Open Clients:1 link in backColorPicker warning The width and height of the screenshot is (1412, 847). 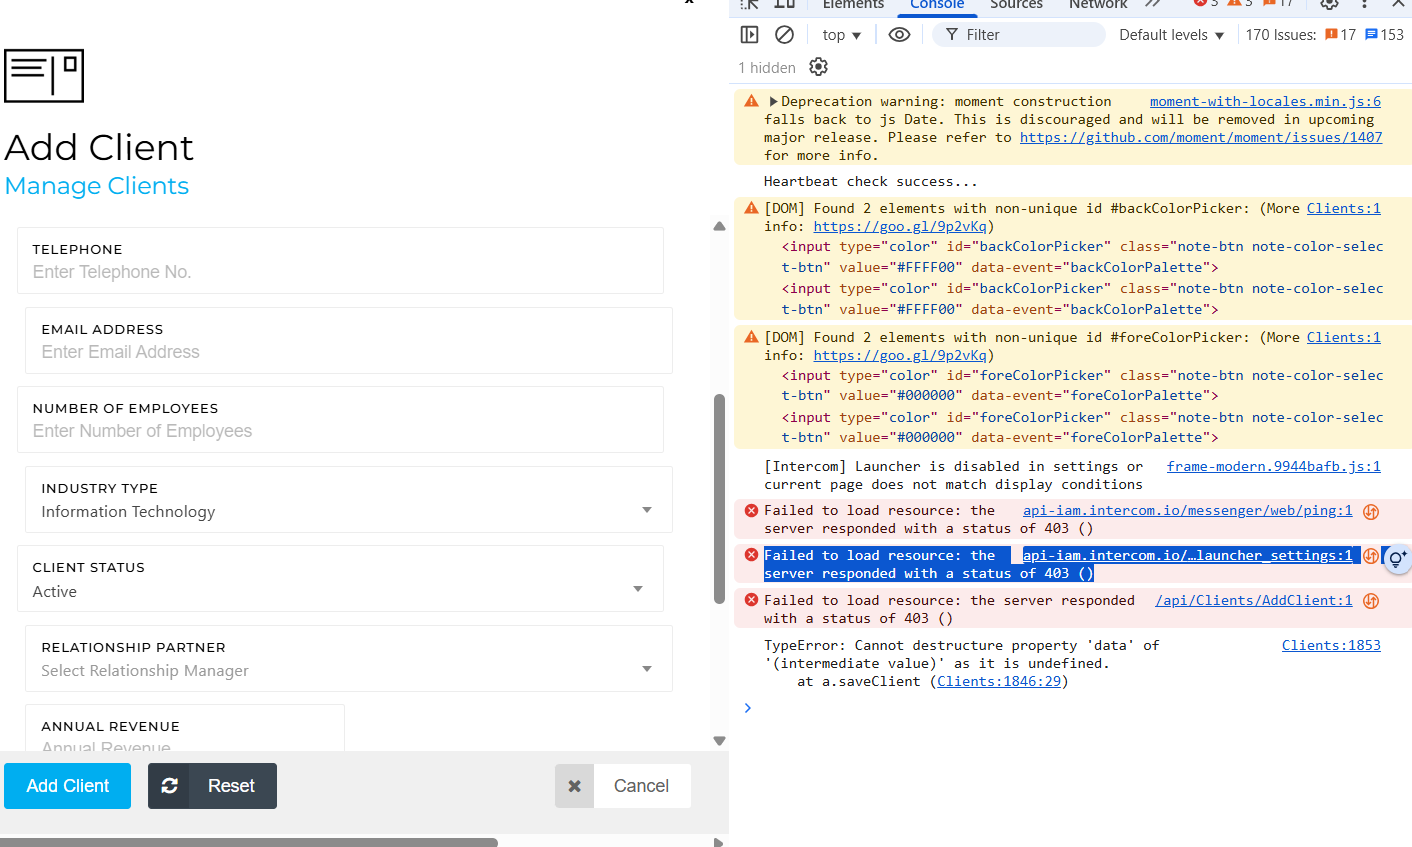coord(1343,209)
